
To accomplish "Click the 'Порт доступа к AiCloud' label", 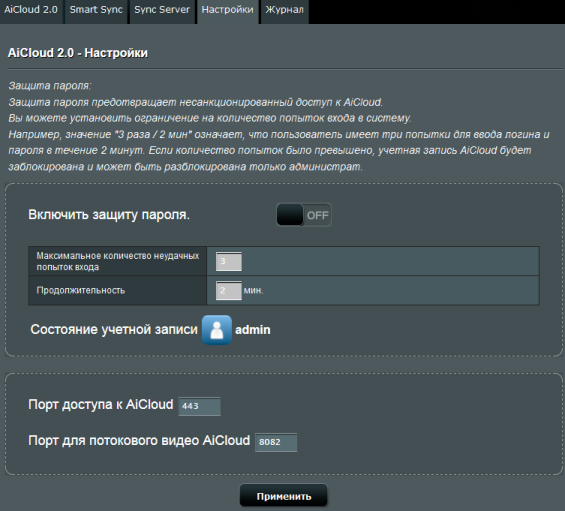I will [x=101, y=405].
